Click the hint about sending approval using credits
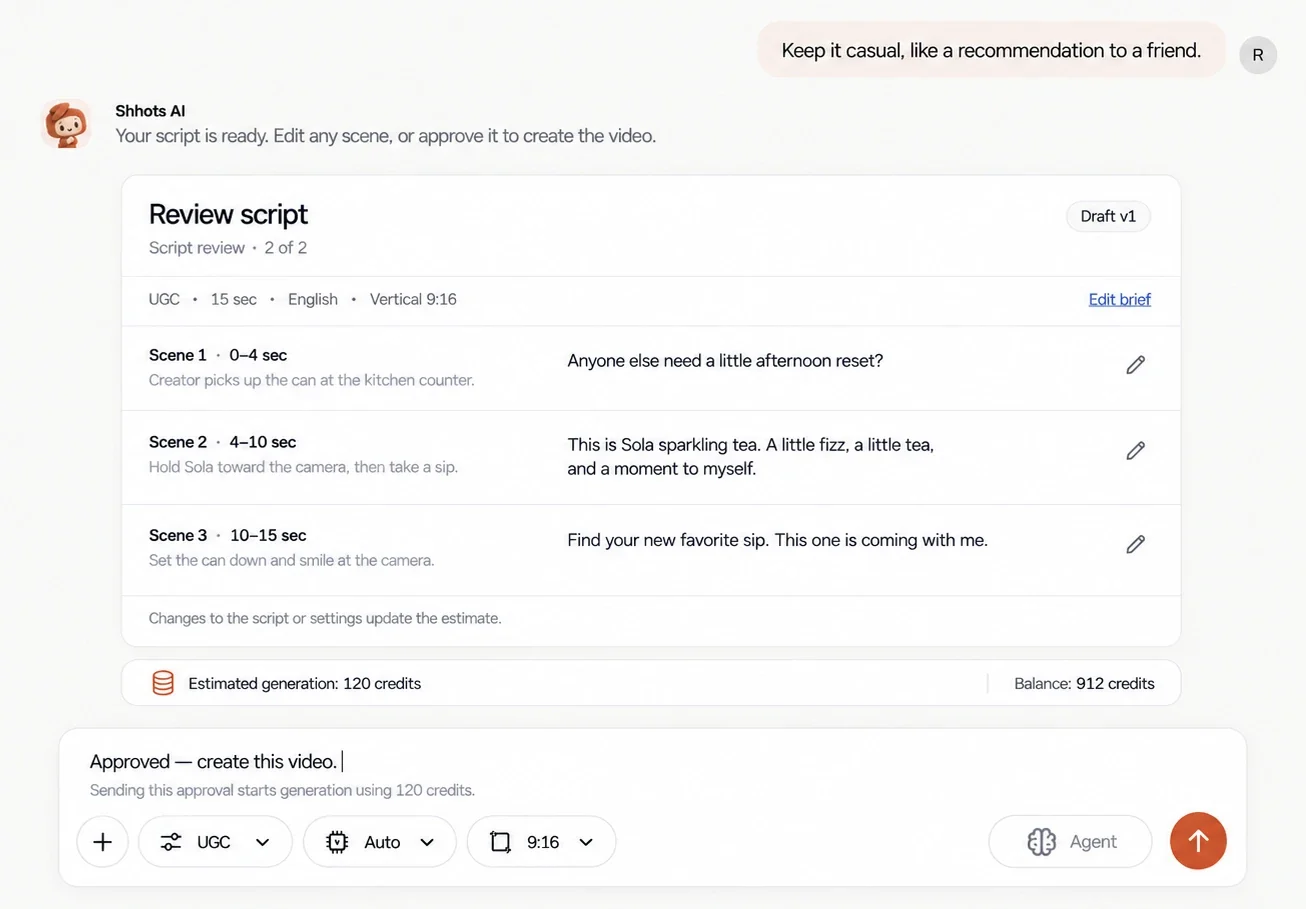 coord(282,790)
